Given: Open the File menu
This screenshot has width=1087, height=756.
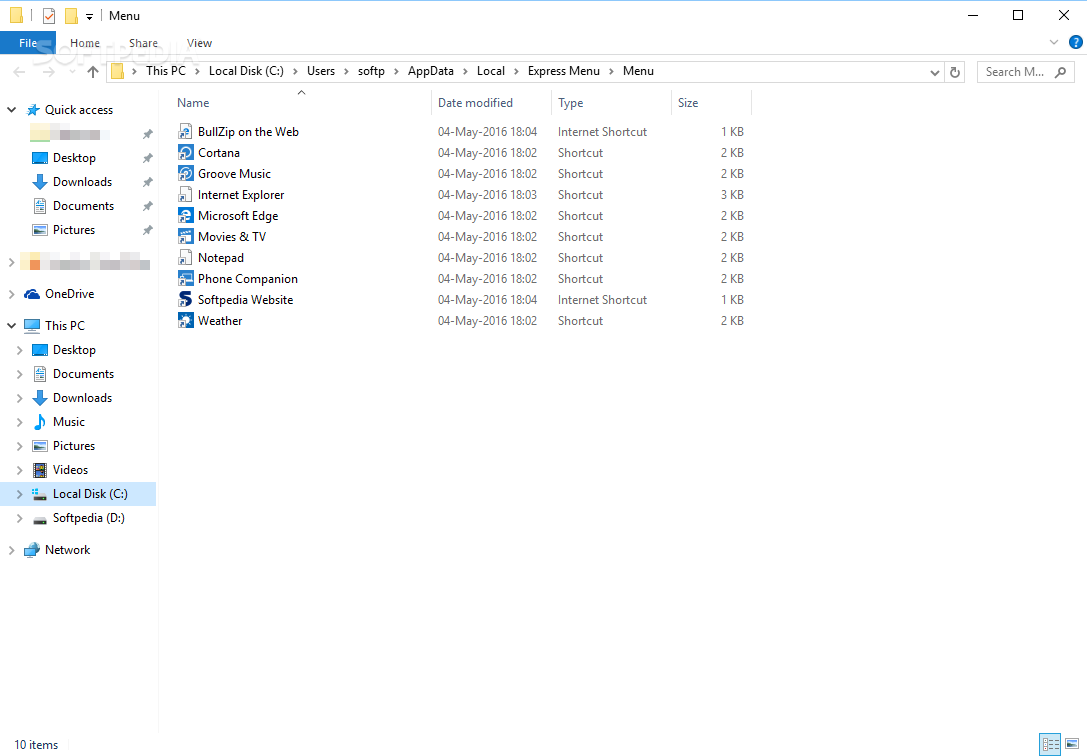Looking at the screenshot, I should tap(28, 43).
